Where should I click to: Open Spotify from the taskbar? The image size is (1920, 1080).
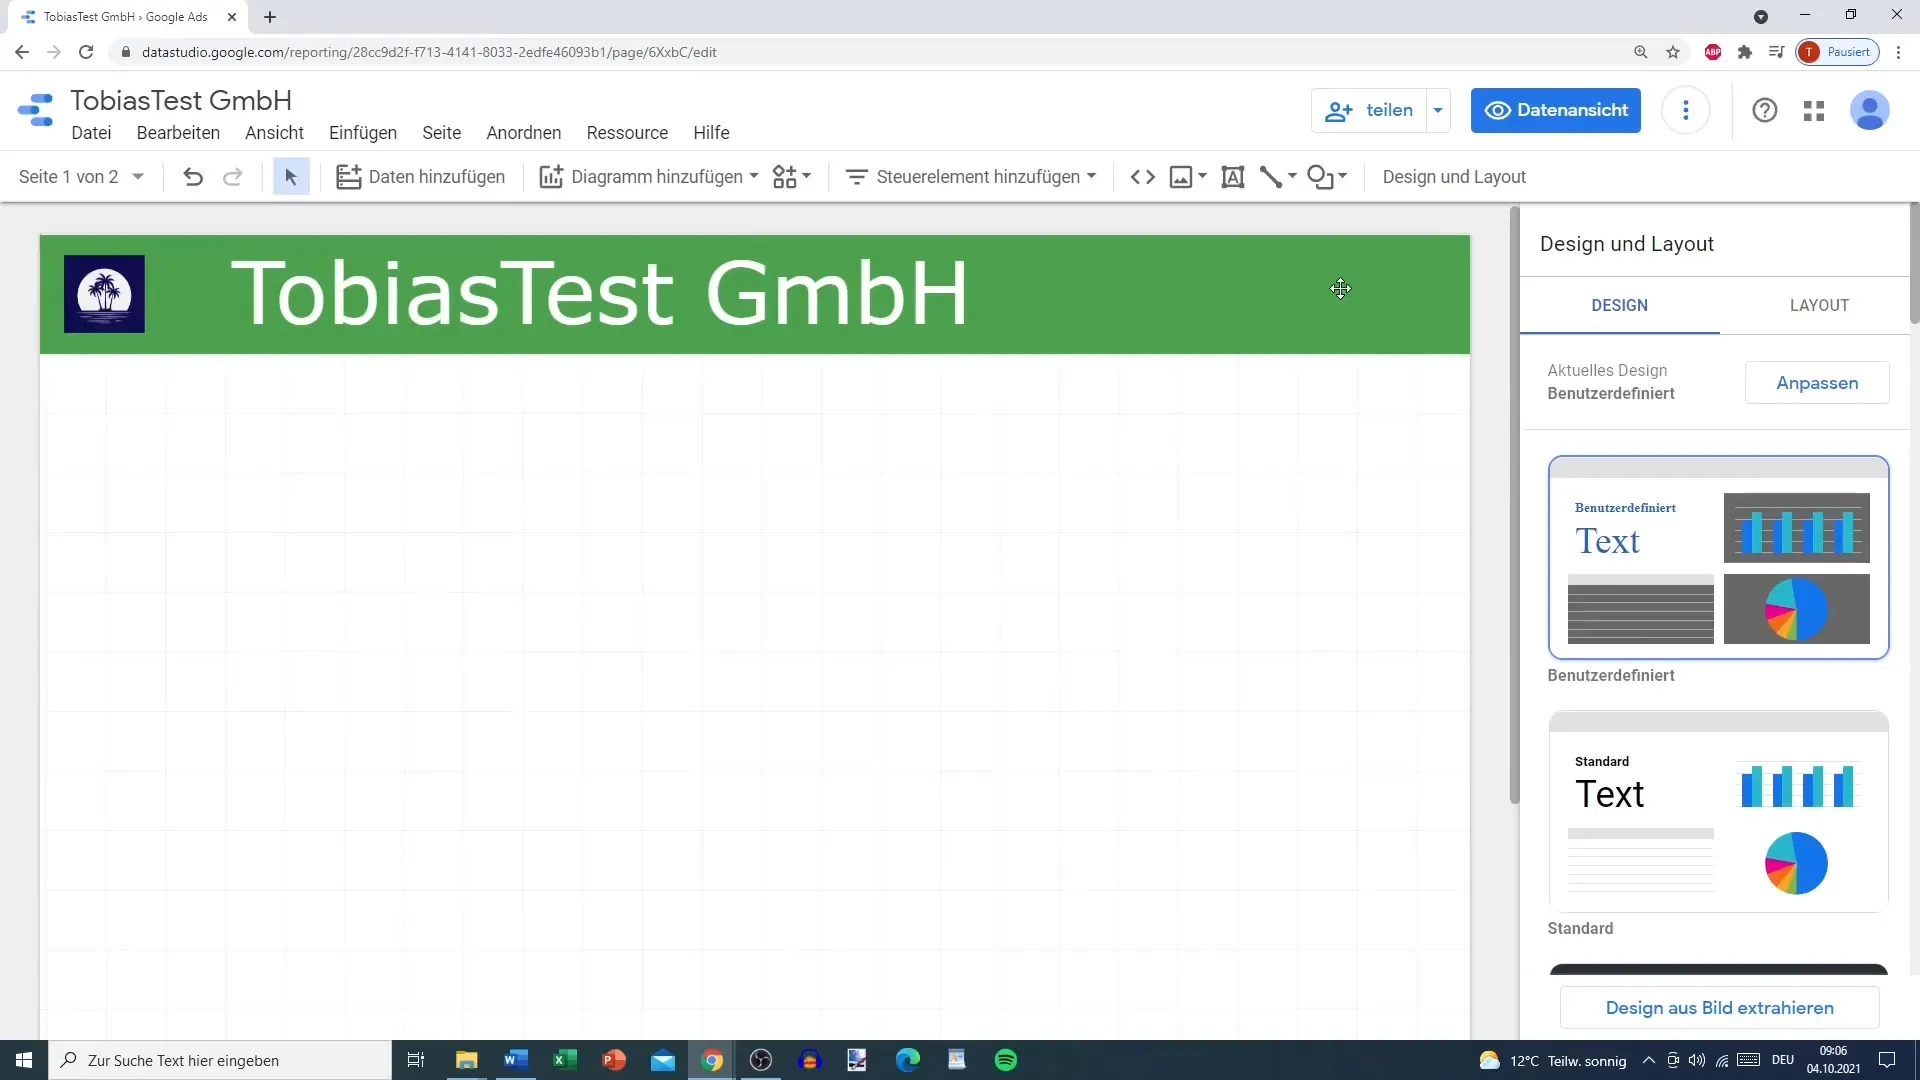pos(1006,1060)
